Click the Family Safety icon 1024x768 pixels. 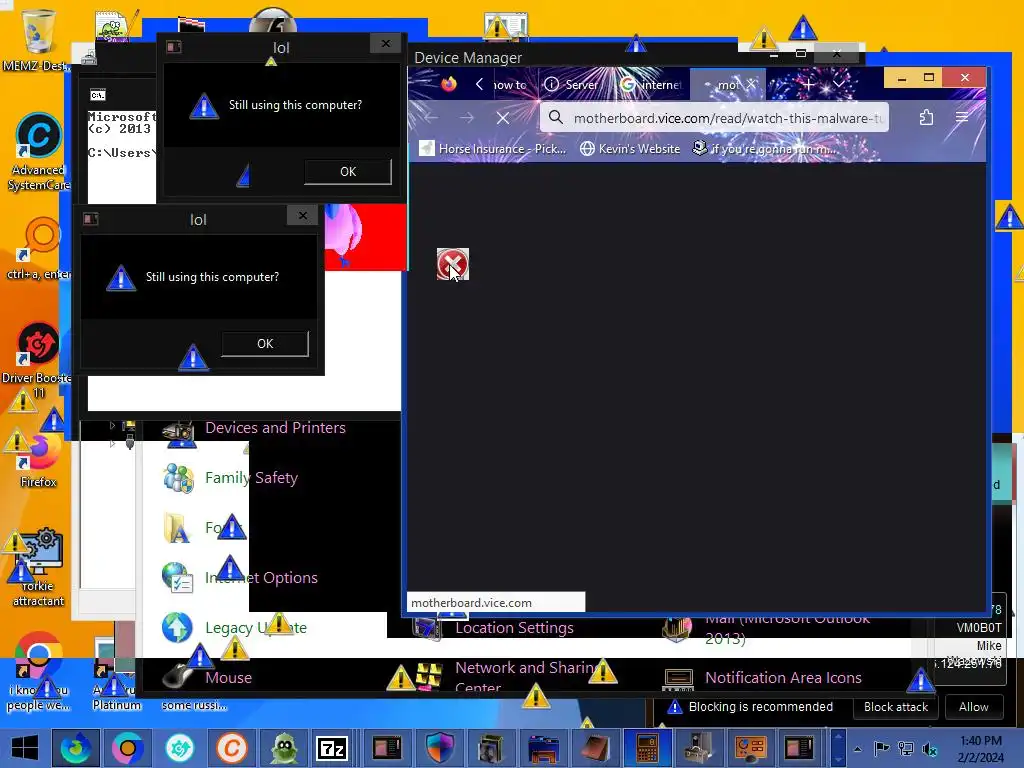pos(178,478)
